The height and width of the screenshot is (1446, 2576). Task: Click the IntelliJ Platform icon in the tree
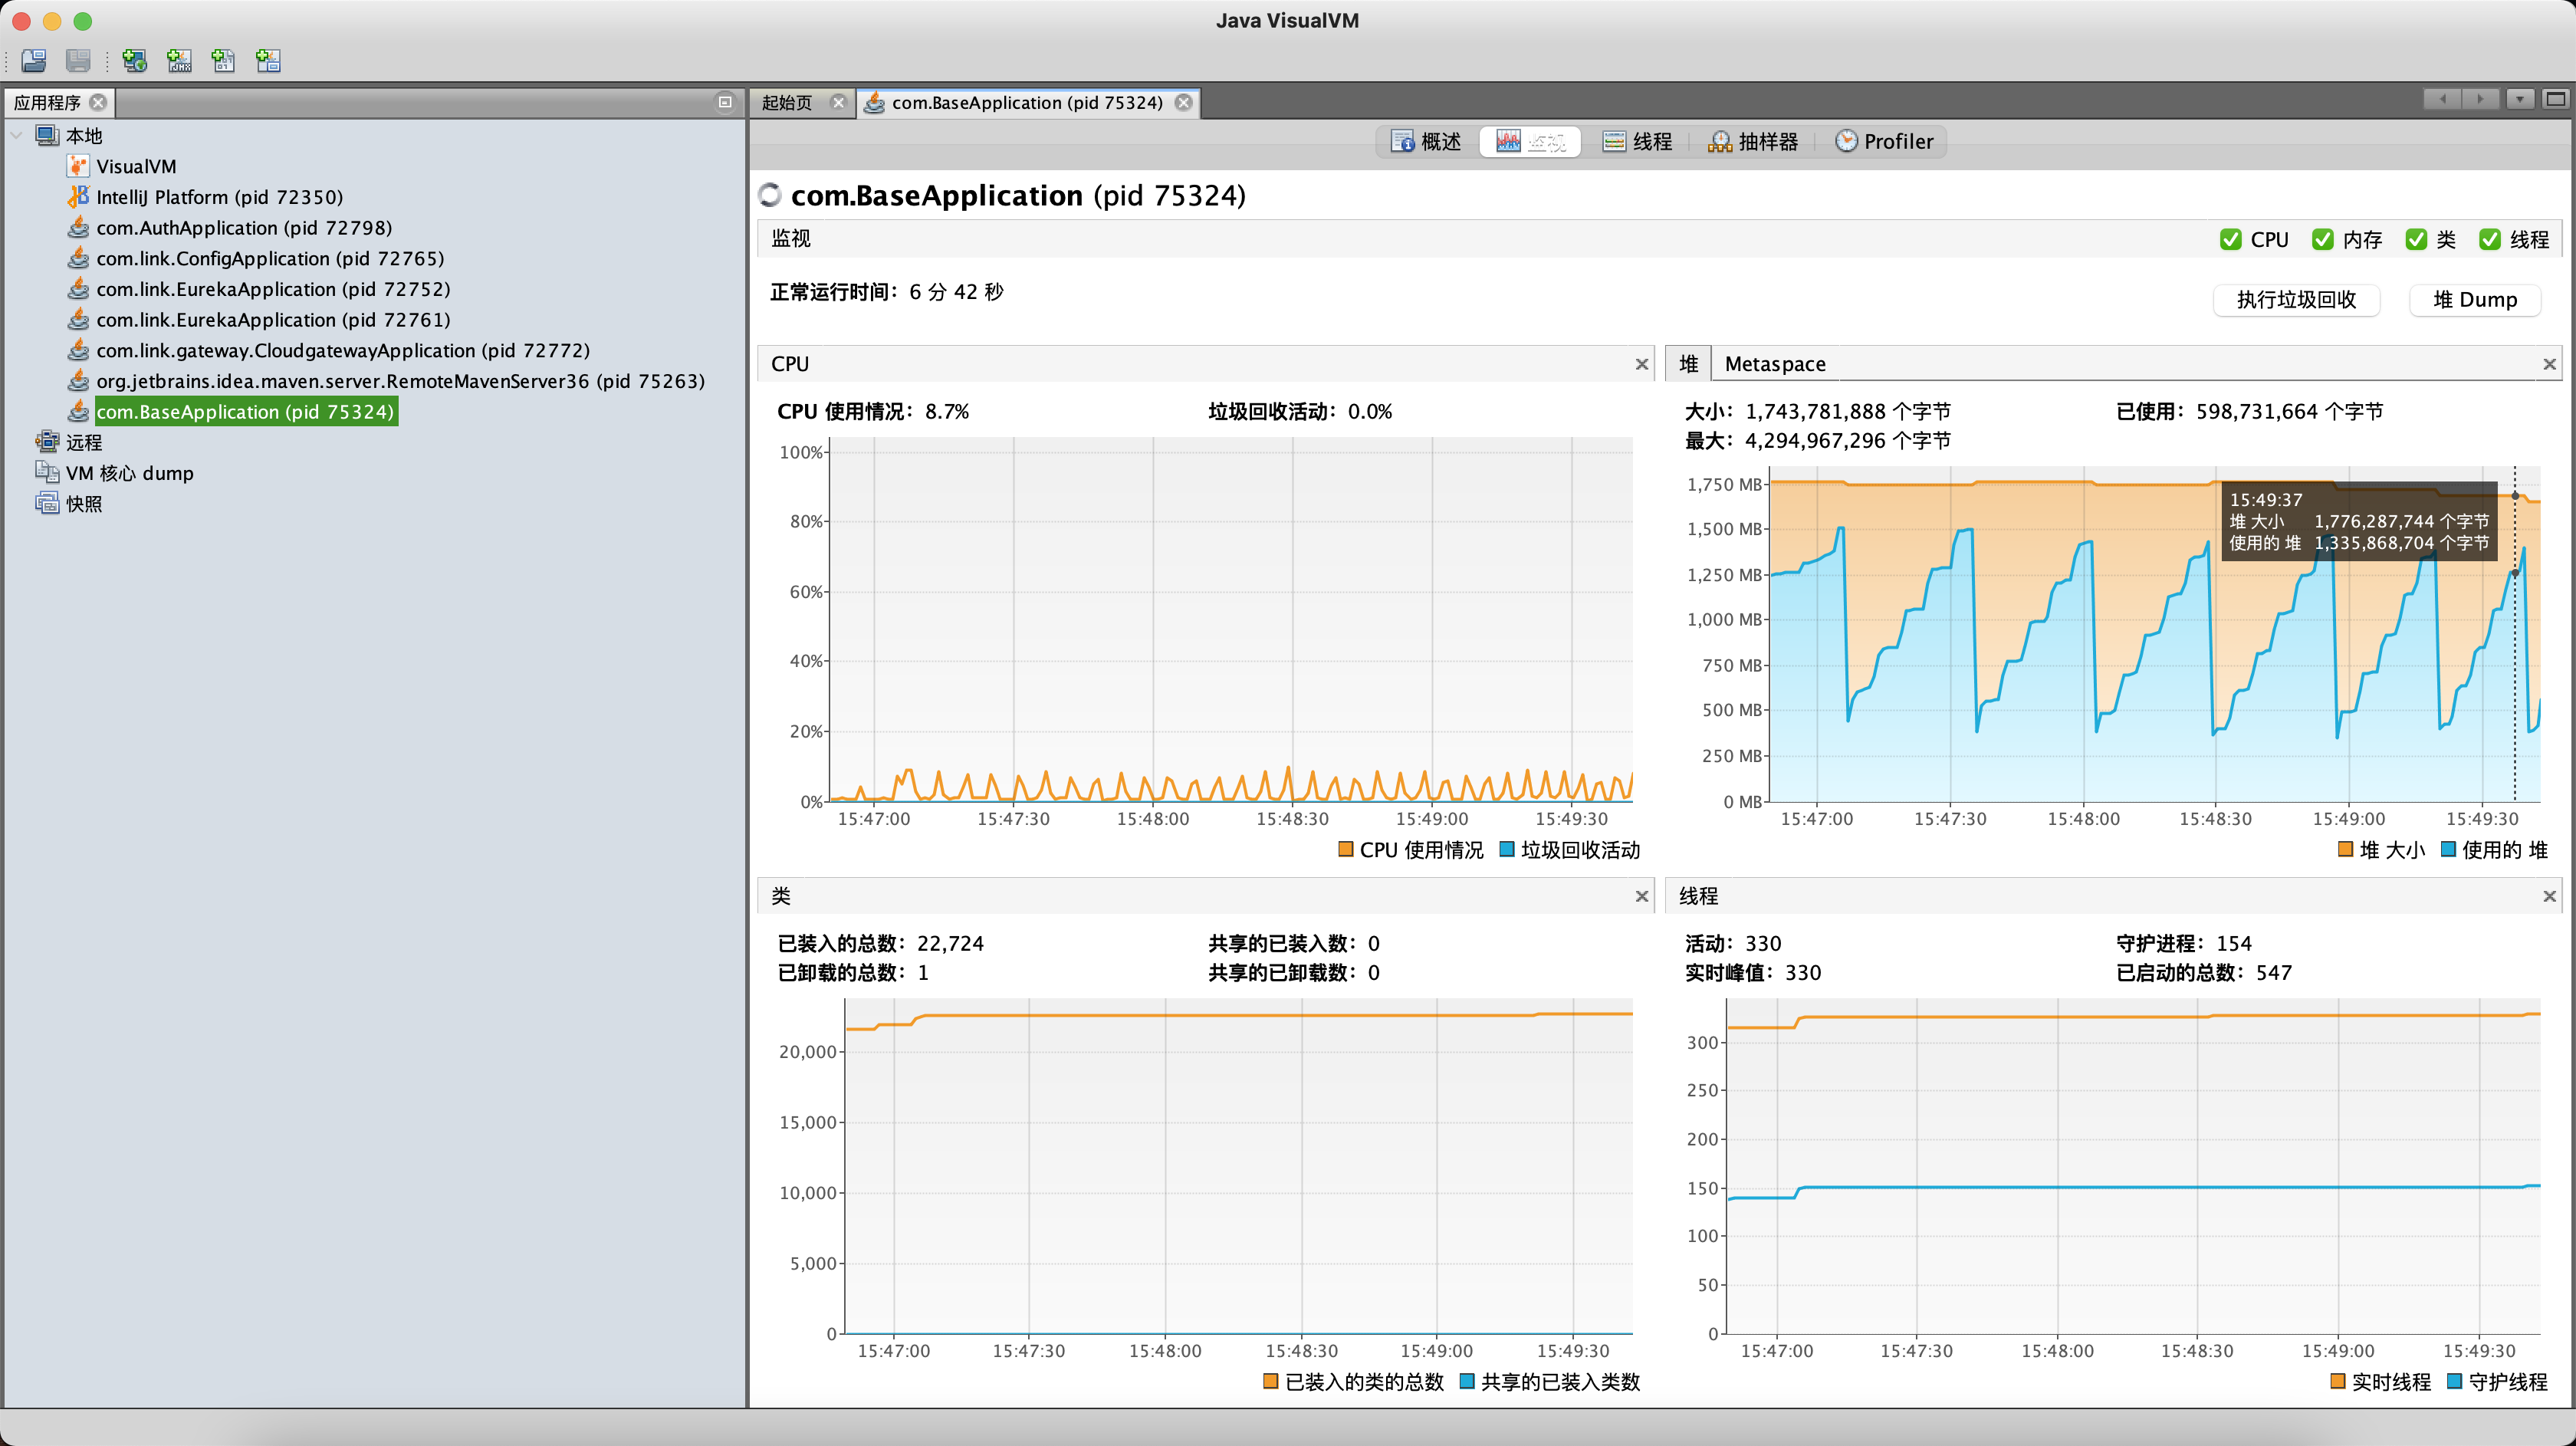[x=78, y=197]
